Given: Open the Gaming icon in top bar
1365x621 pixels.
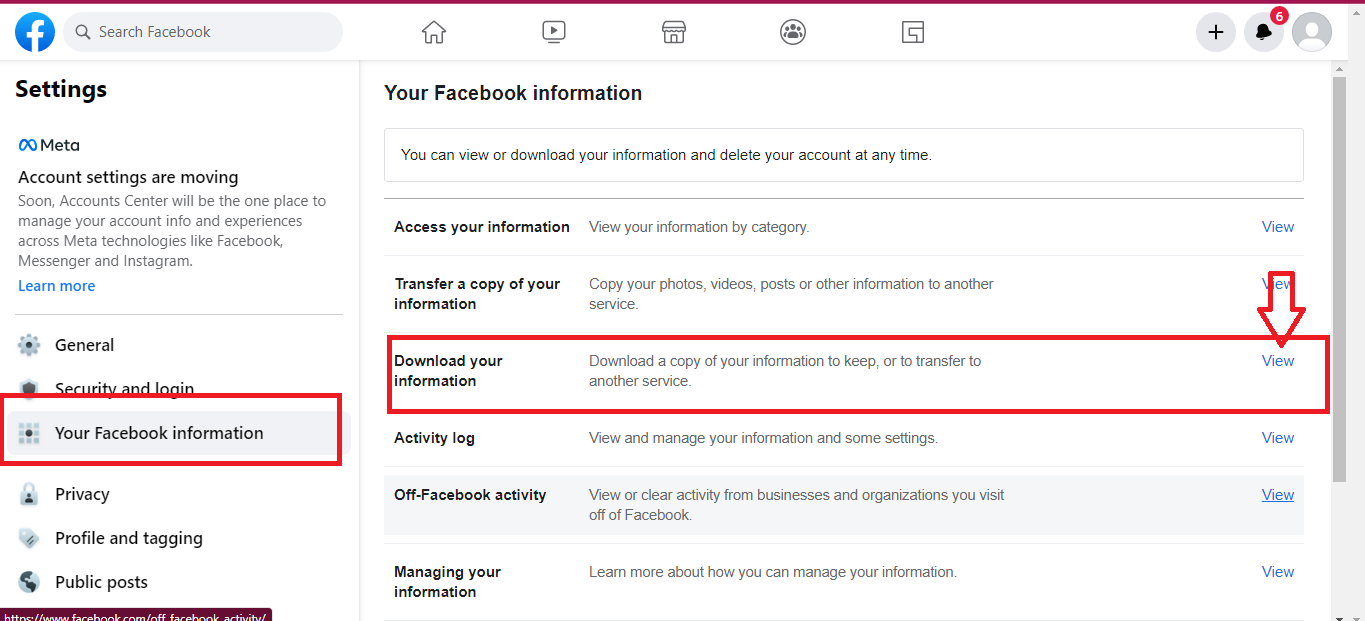Looking at the screenshot, I should (912, 32).
